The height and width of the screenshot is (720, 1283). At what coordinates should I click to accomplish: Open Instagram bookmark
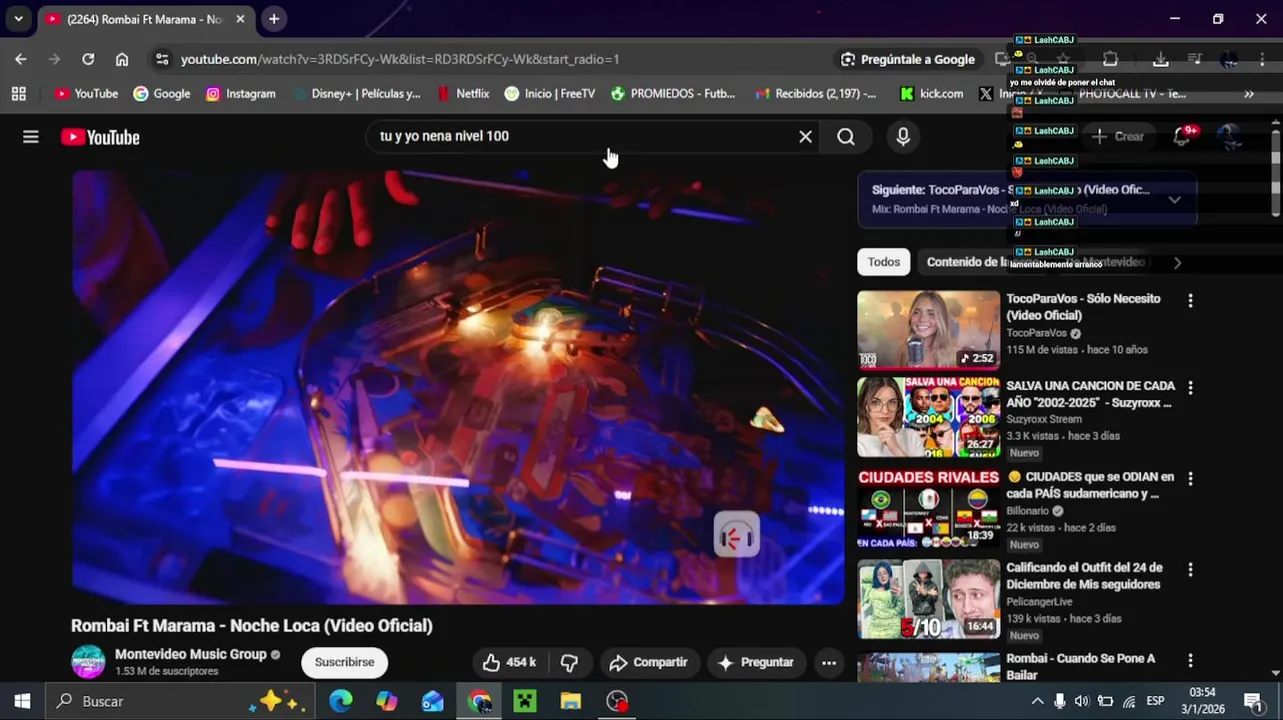point(240,93)
